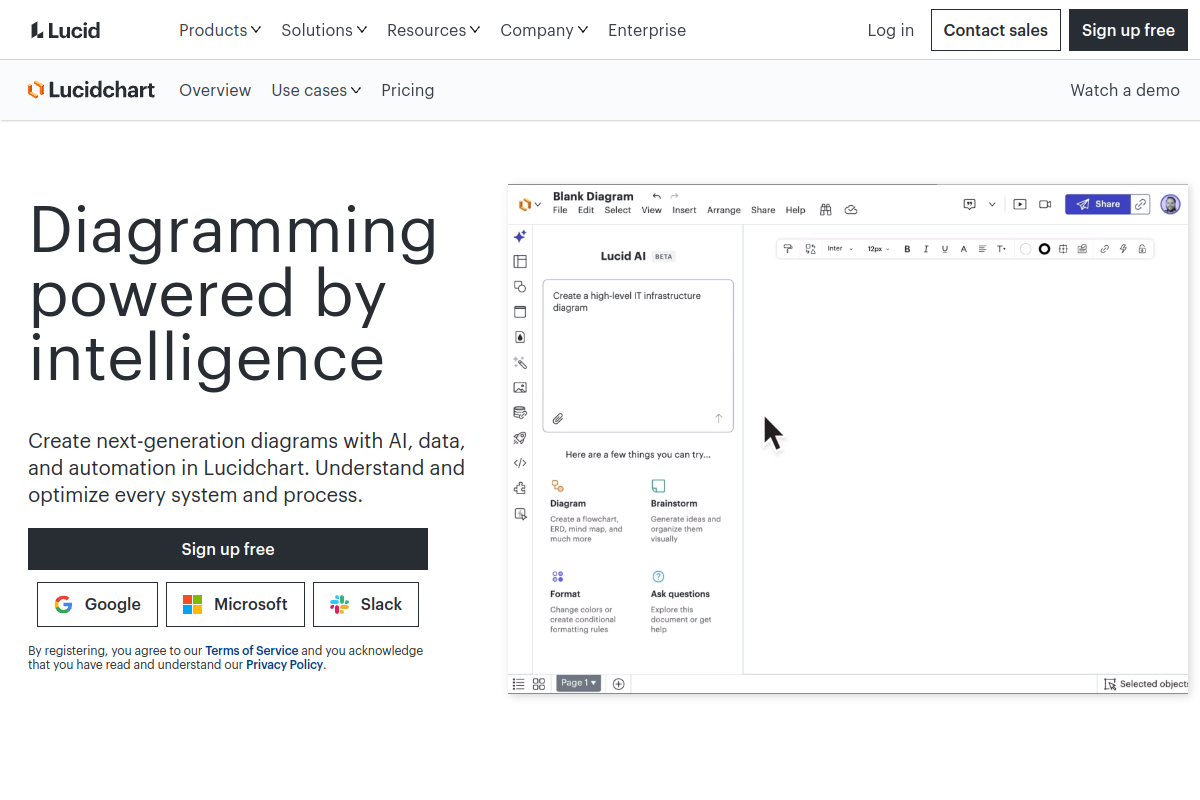Open the Insert menu in the editor
Viewport: 1200px width, 800px height.
tap(684, 210)
